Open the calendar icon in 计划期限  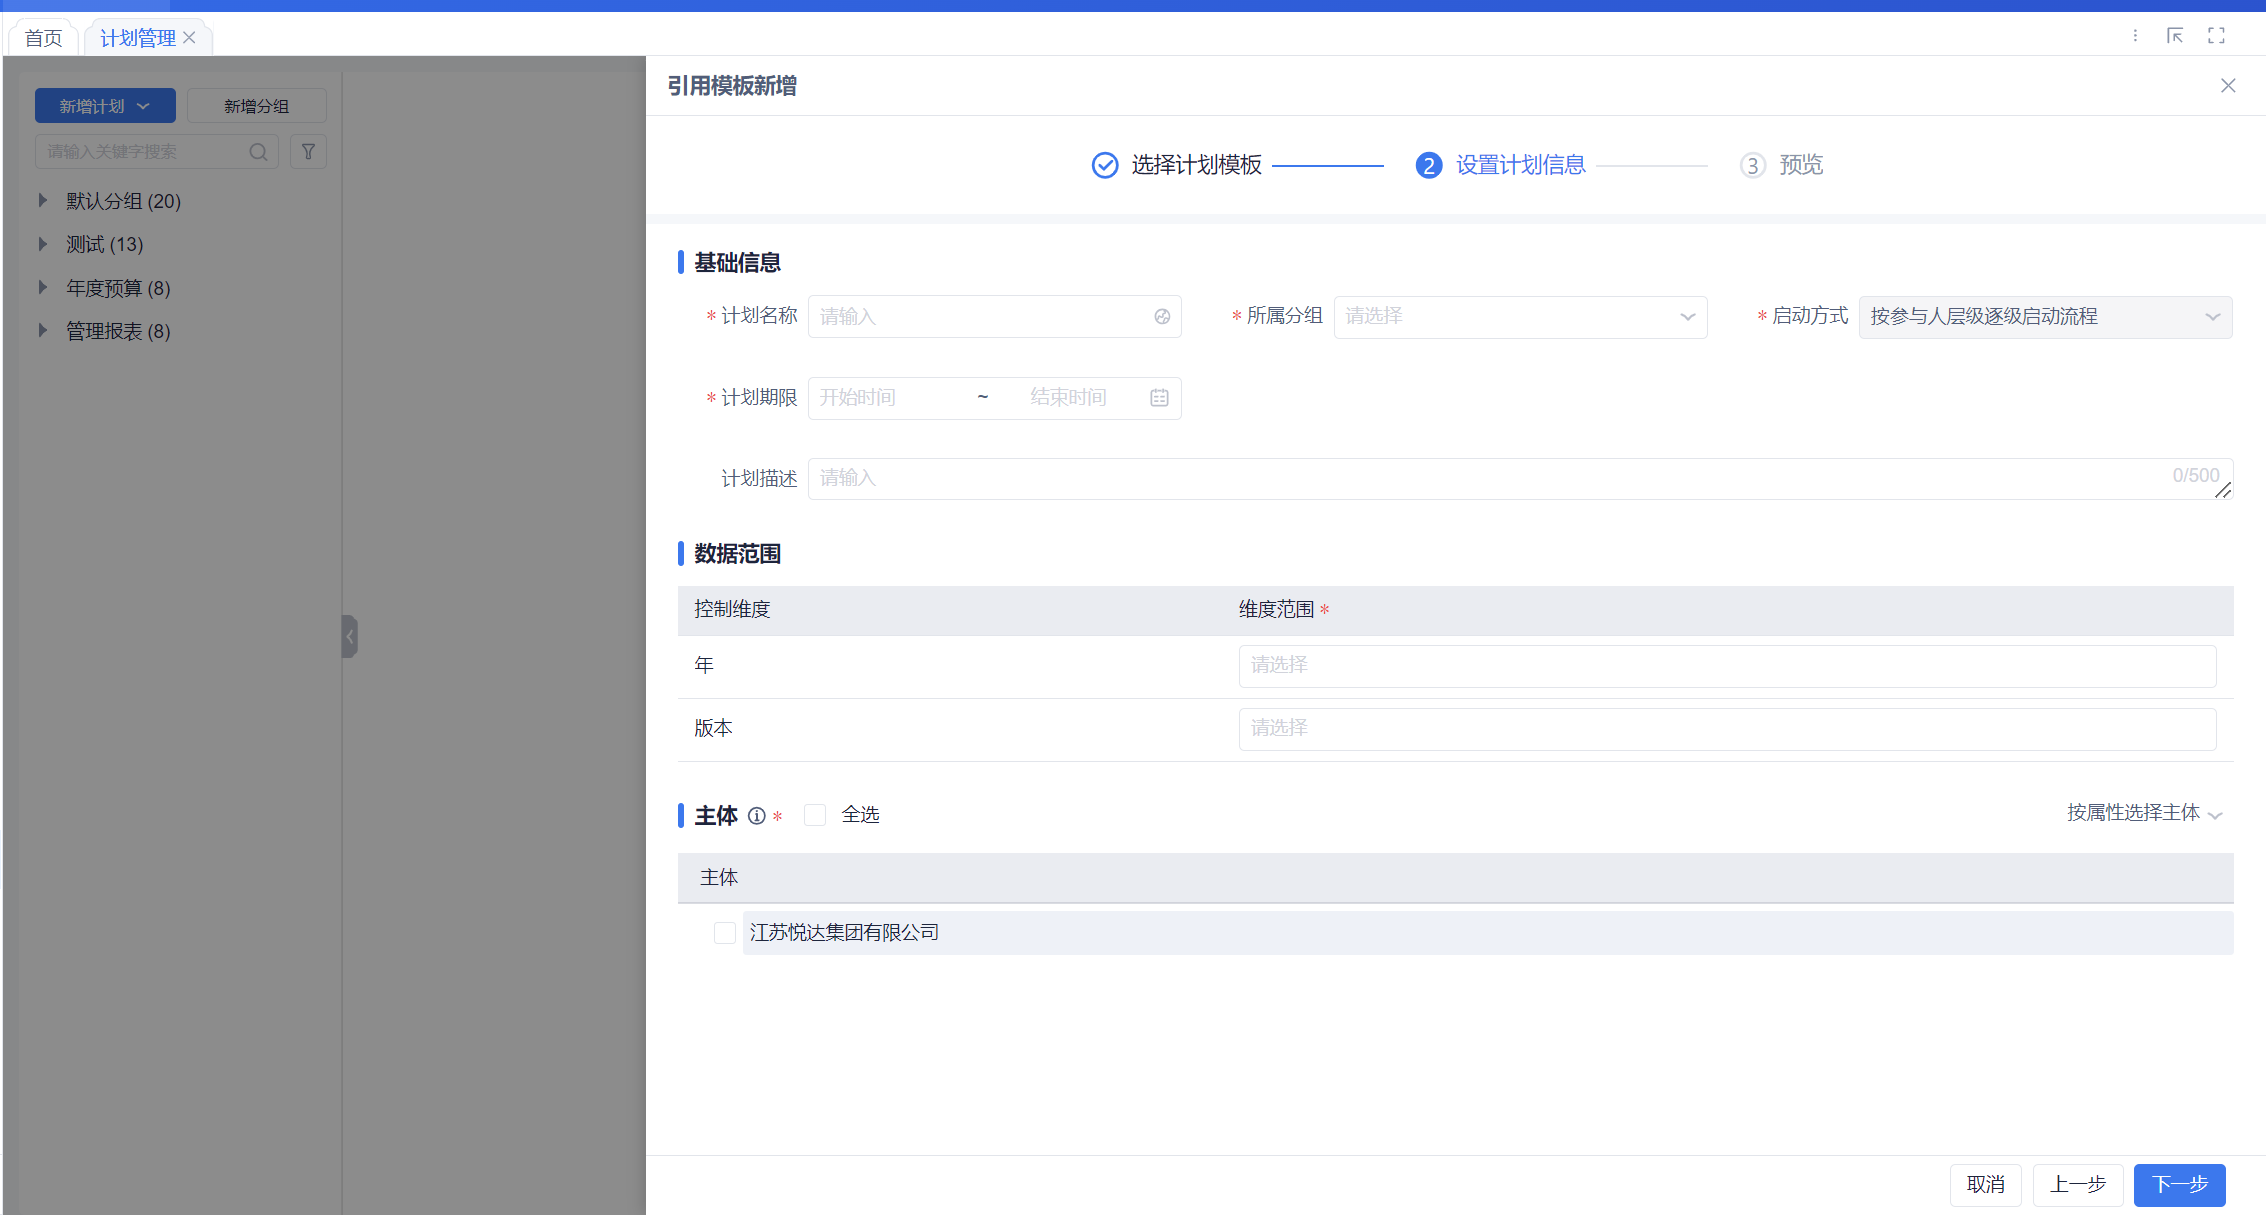pyautogui.click(x=1159, y=398)
